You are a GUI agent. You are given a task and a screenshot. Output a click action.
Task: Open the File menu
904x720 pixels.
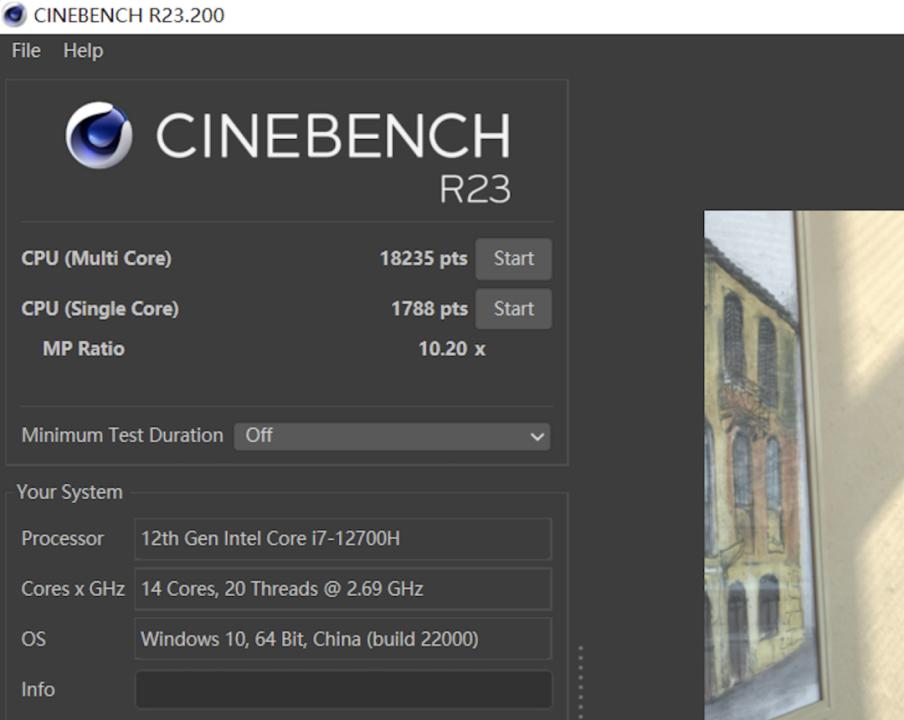tap(26, 50)
